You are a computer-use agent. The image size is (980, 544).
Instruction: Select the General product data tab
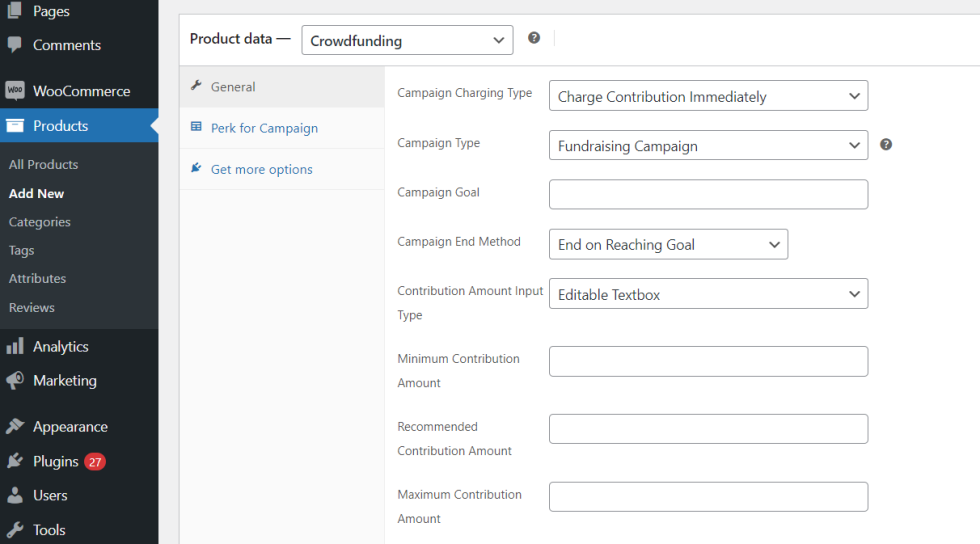pyautogui.click(x=233, y=87)
